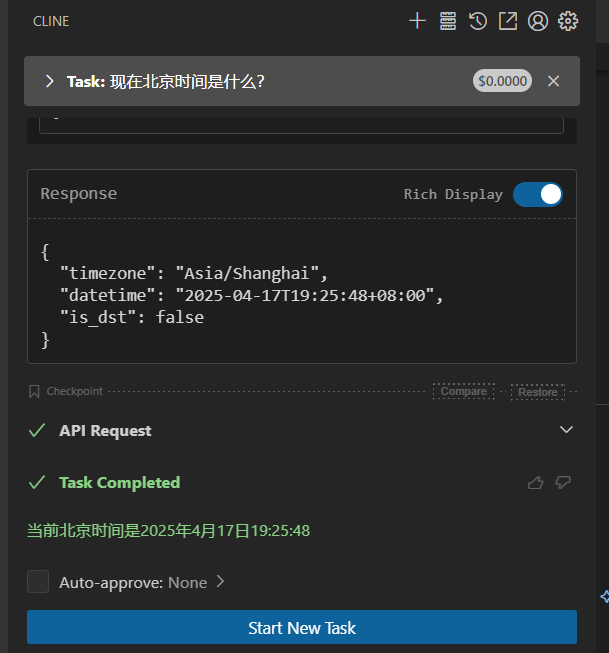Expand the API Request details chevron
609x653 pixels.
(x=566, y=429)
